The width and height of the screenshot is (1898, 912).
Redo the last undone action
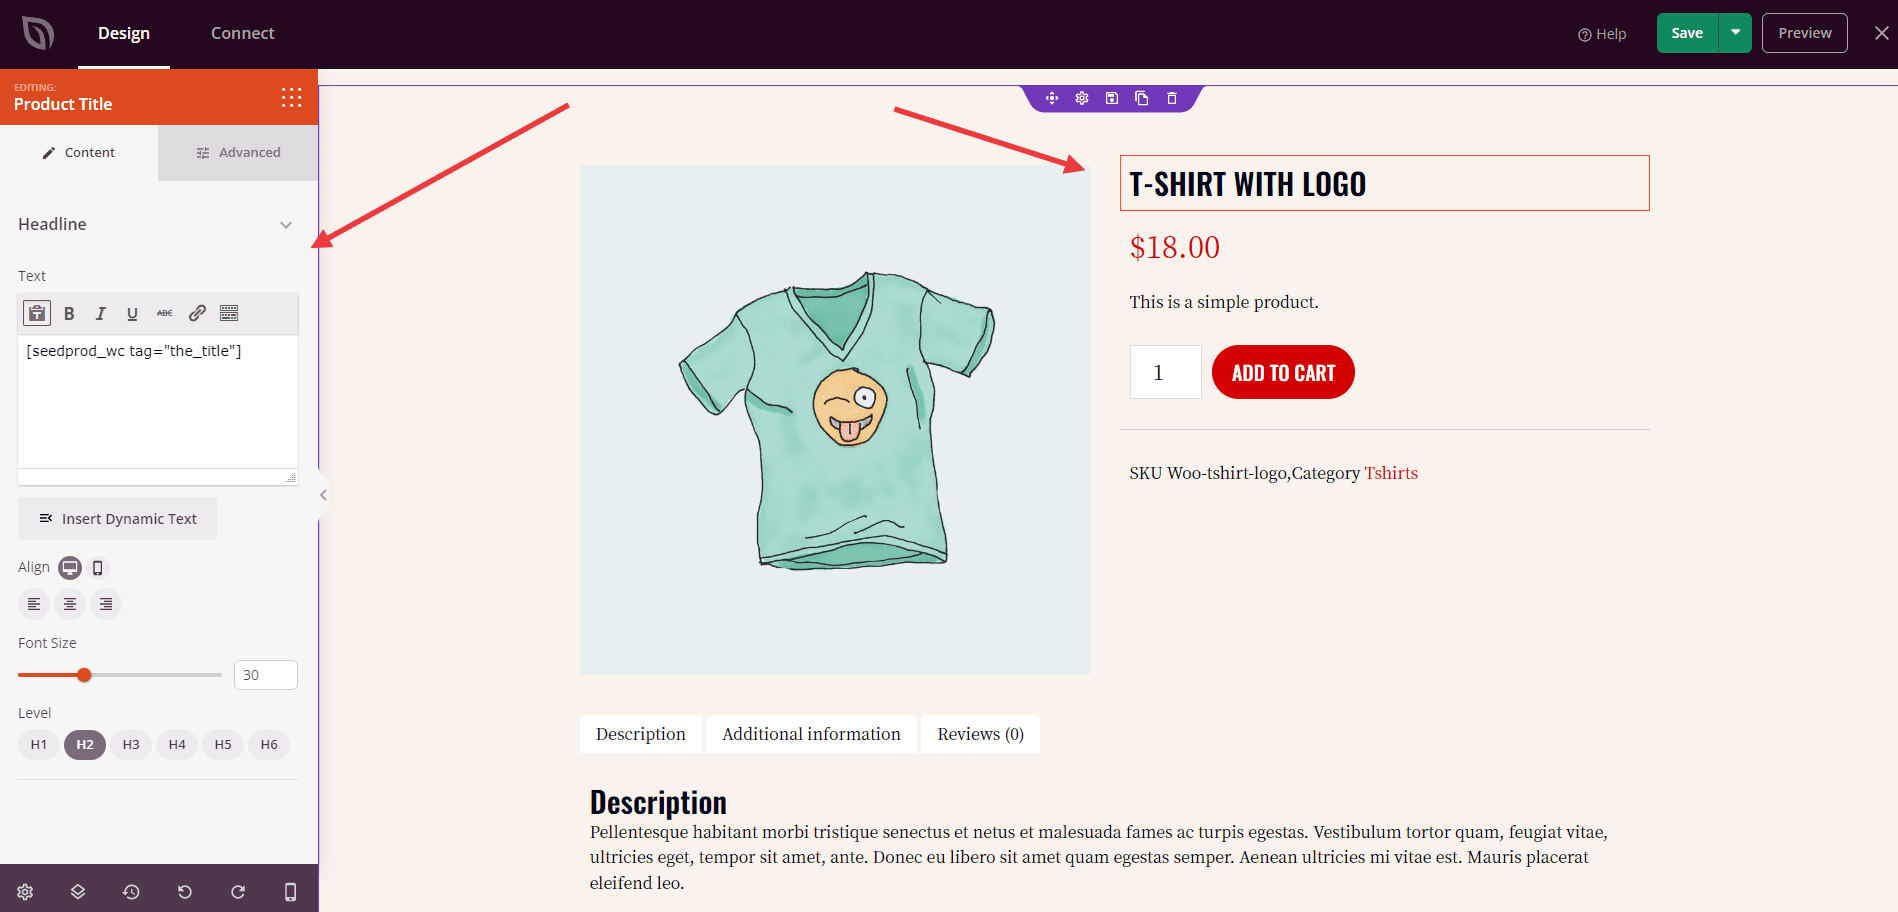(238, 891)
